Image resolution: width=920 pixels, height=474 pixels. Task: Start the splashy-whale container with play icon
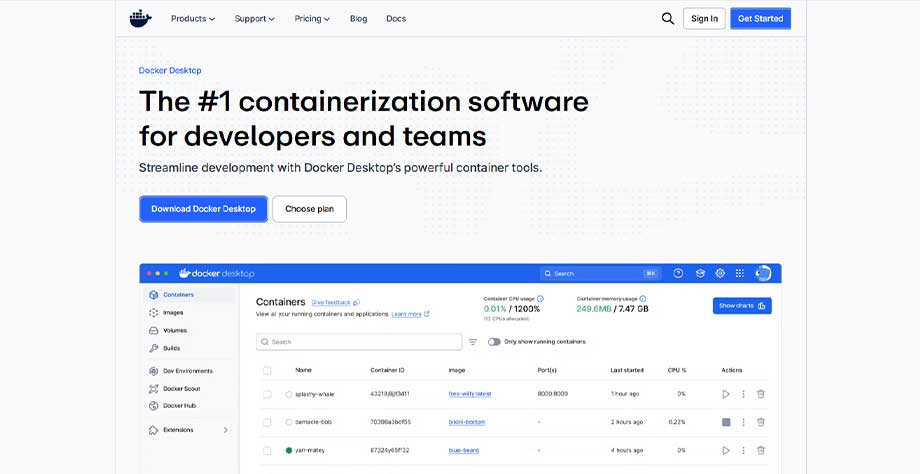pyautogui.click(x=726, y=394)
